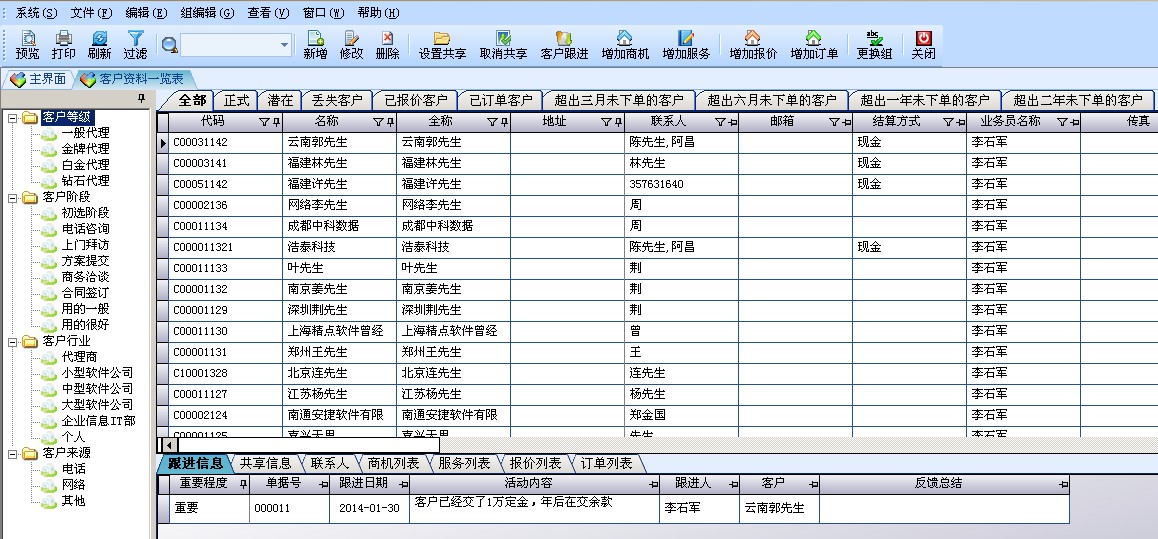Collapse the 客户行业 tree node
Screen dimensions: 1158x539
13,341
